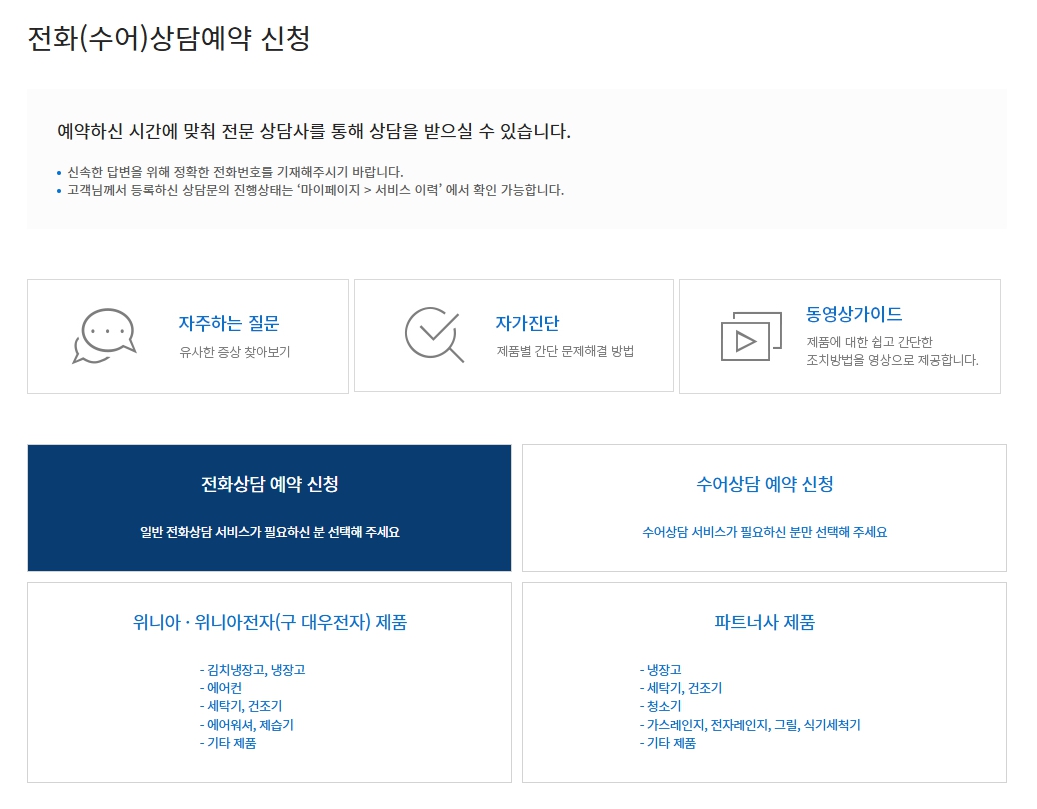
Task: Click '제품별 간단 문제해결 방법' text
Action: 565,351
